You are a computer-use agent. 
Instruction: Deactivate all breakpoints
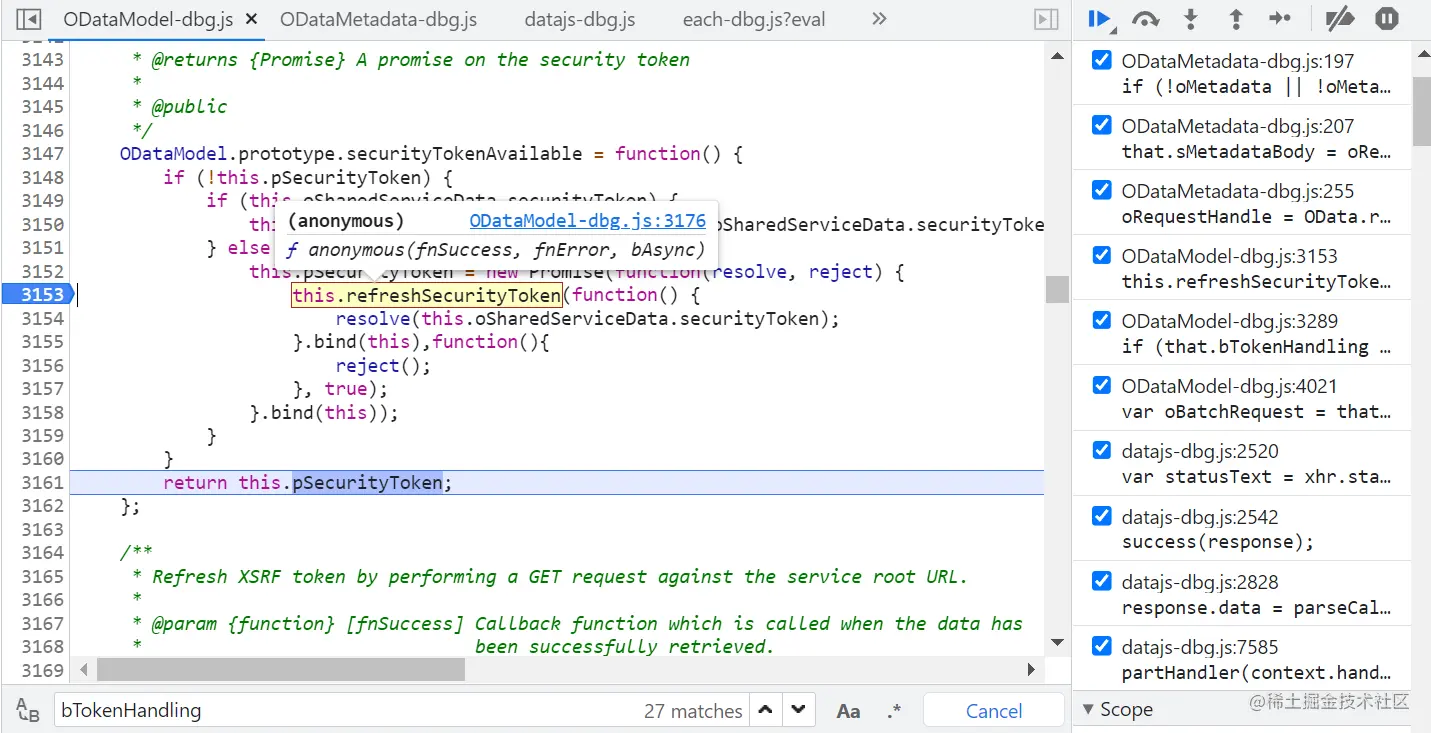click(1339, 18)
